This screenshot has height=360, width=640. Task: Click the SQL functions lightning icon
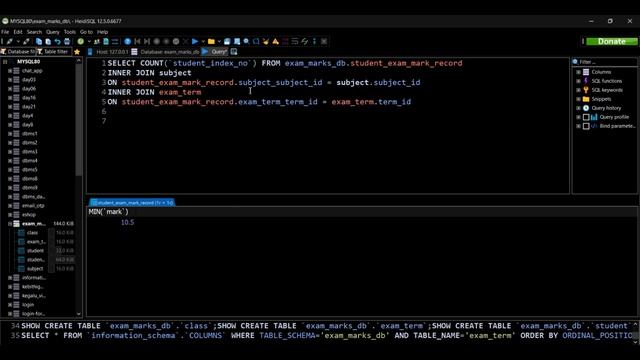coord(586,81)
